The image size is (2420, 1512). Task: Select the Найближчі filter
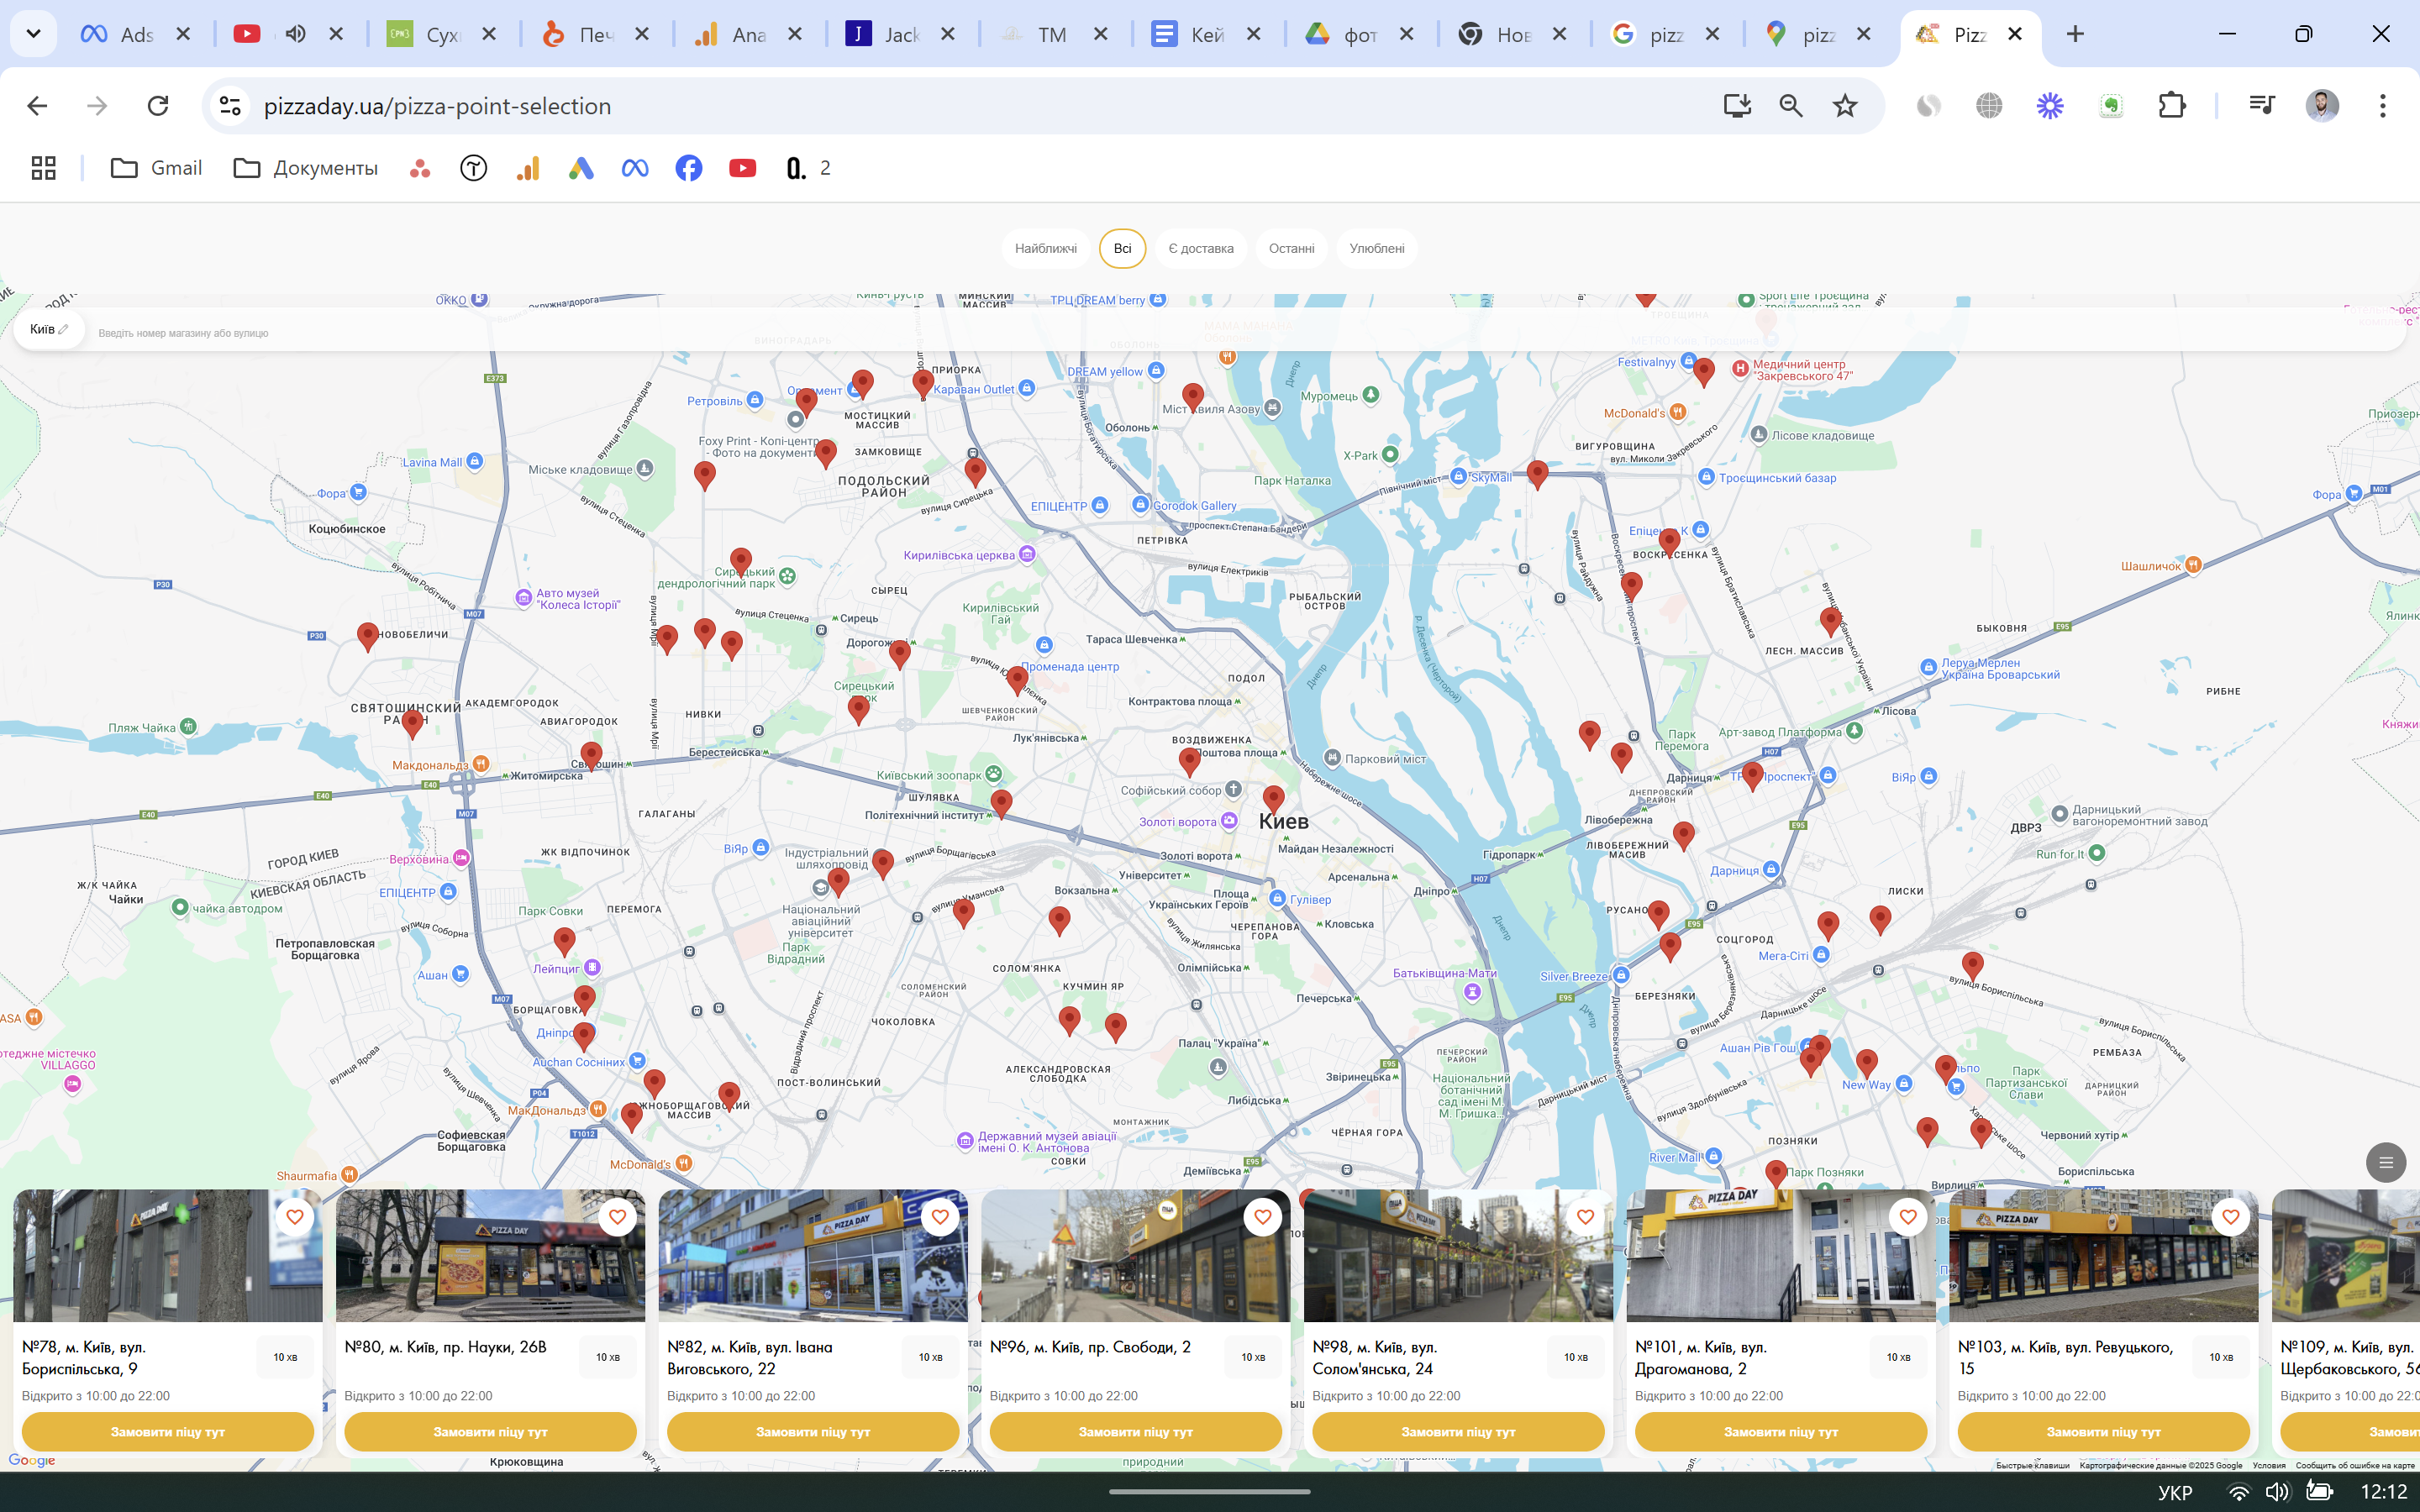coord(1045,248)
